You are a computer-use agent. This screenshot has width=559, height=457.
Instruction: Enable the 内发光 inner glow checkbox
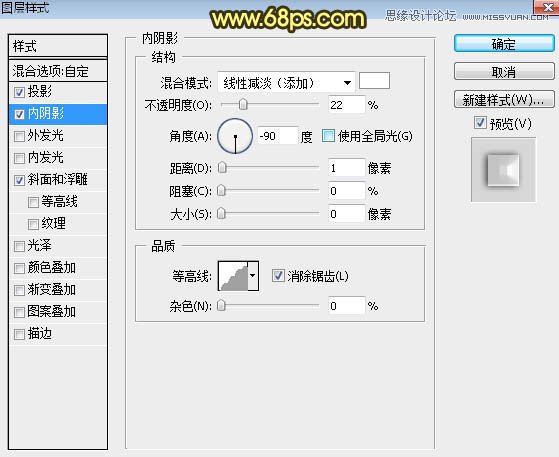pos(19,158)
